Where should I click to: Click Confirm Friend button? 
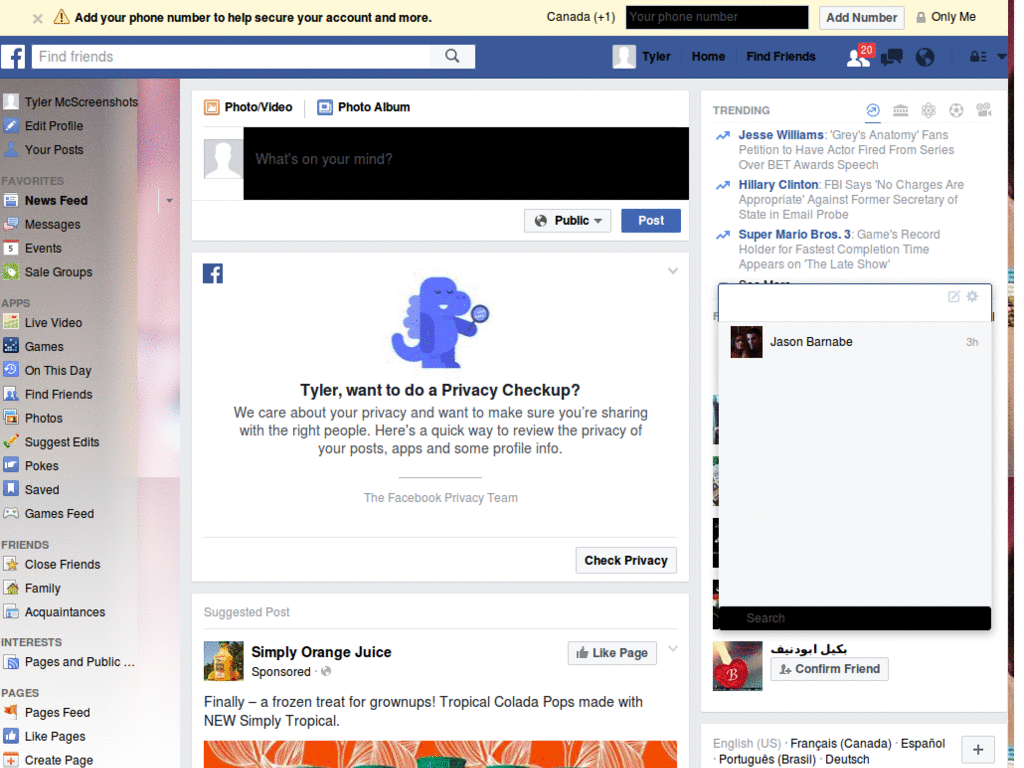click(829, 669)
